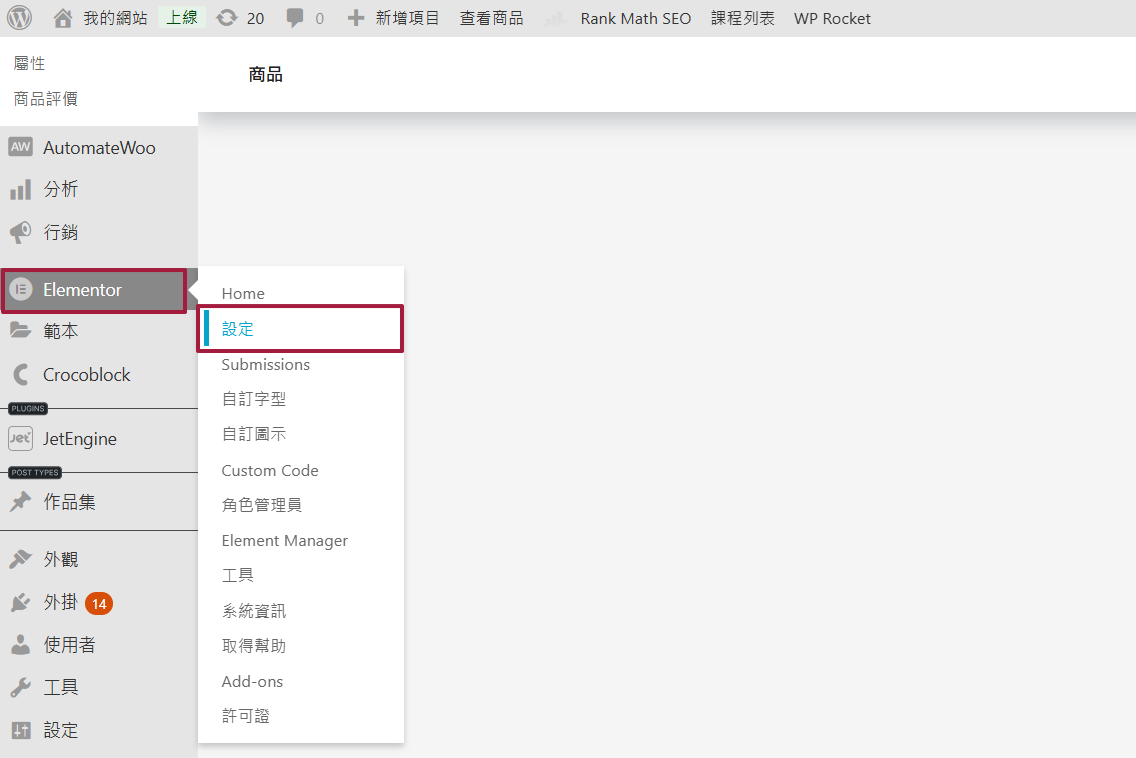Viewport: 1136px width, 758px height.
Task: Click the Elementor logo icon
Action: (20, 290)
